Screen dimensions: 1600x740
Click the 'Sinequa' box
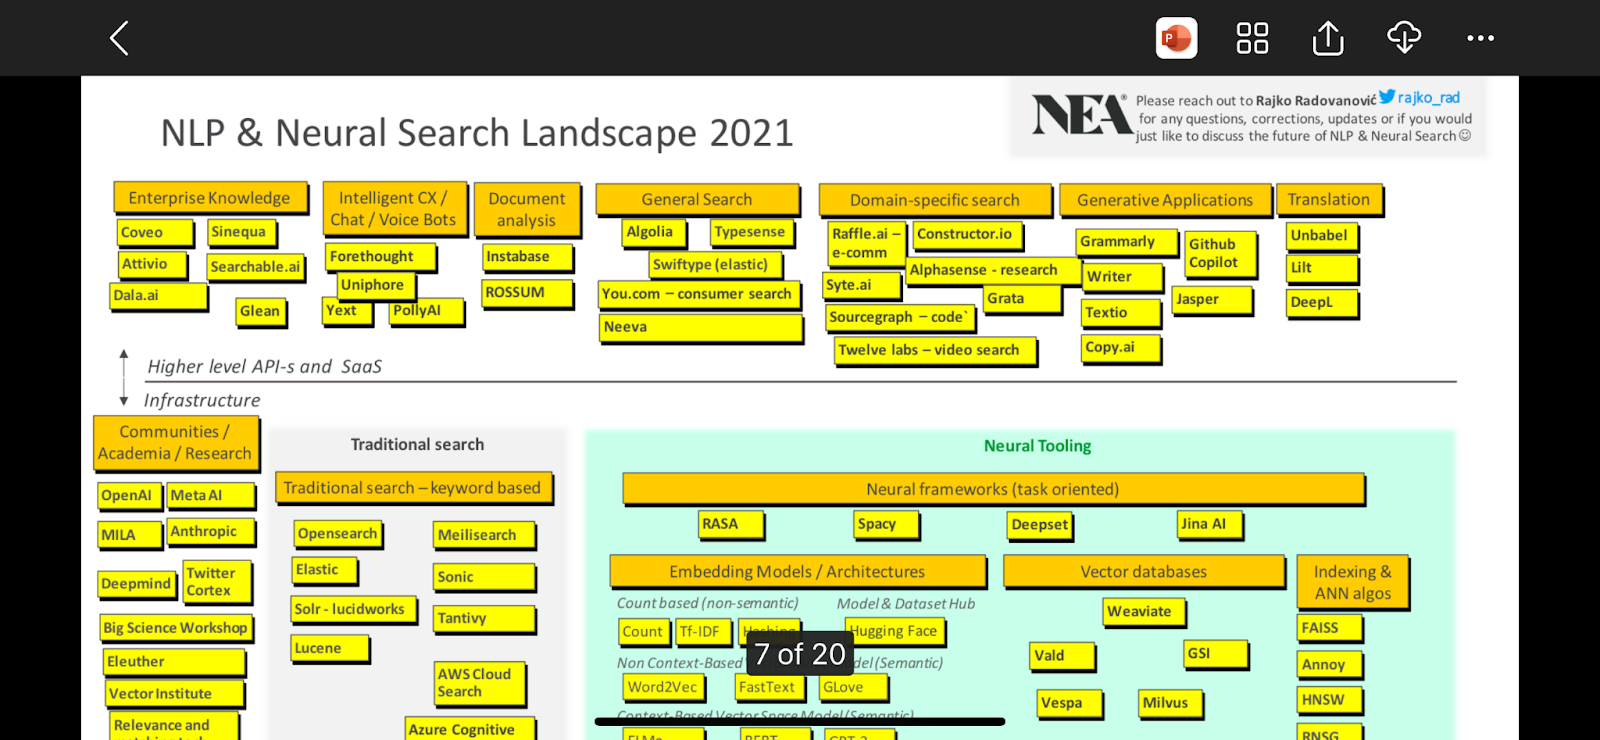coord(241,232)
